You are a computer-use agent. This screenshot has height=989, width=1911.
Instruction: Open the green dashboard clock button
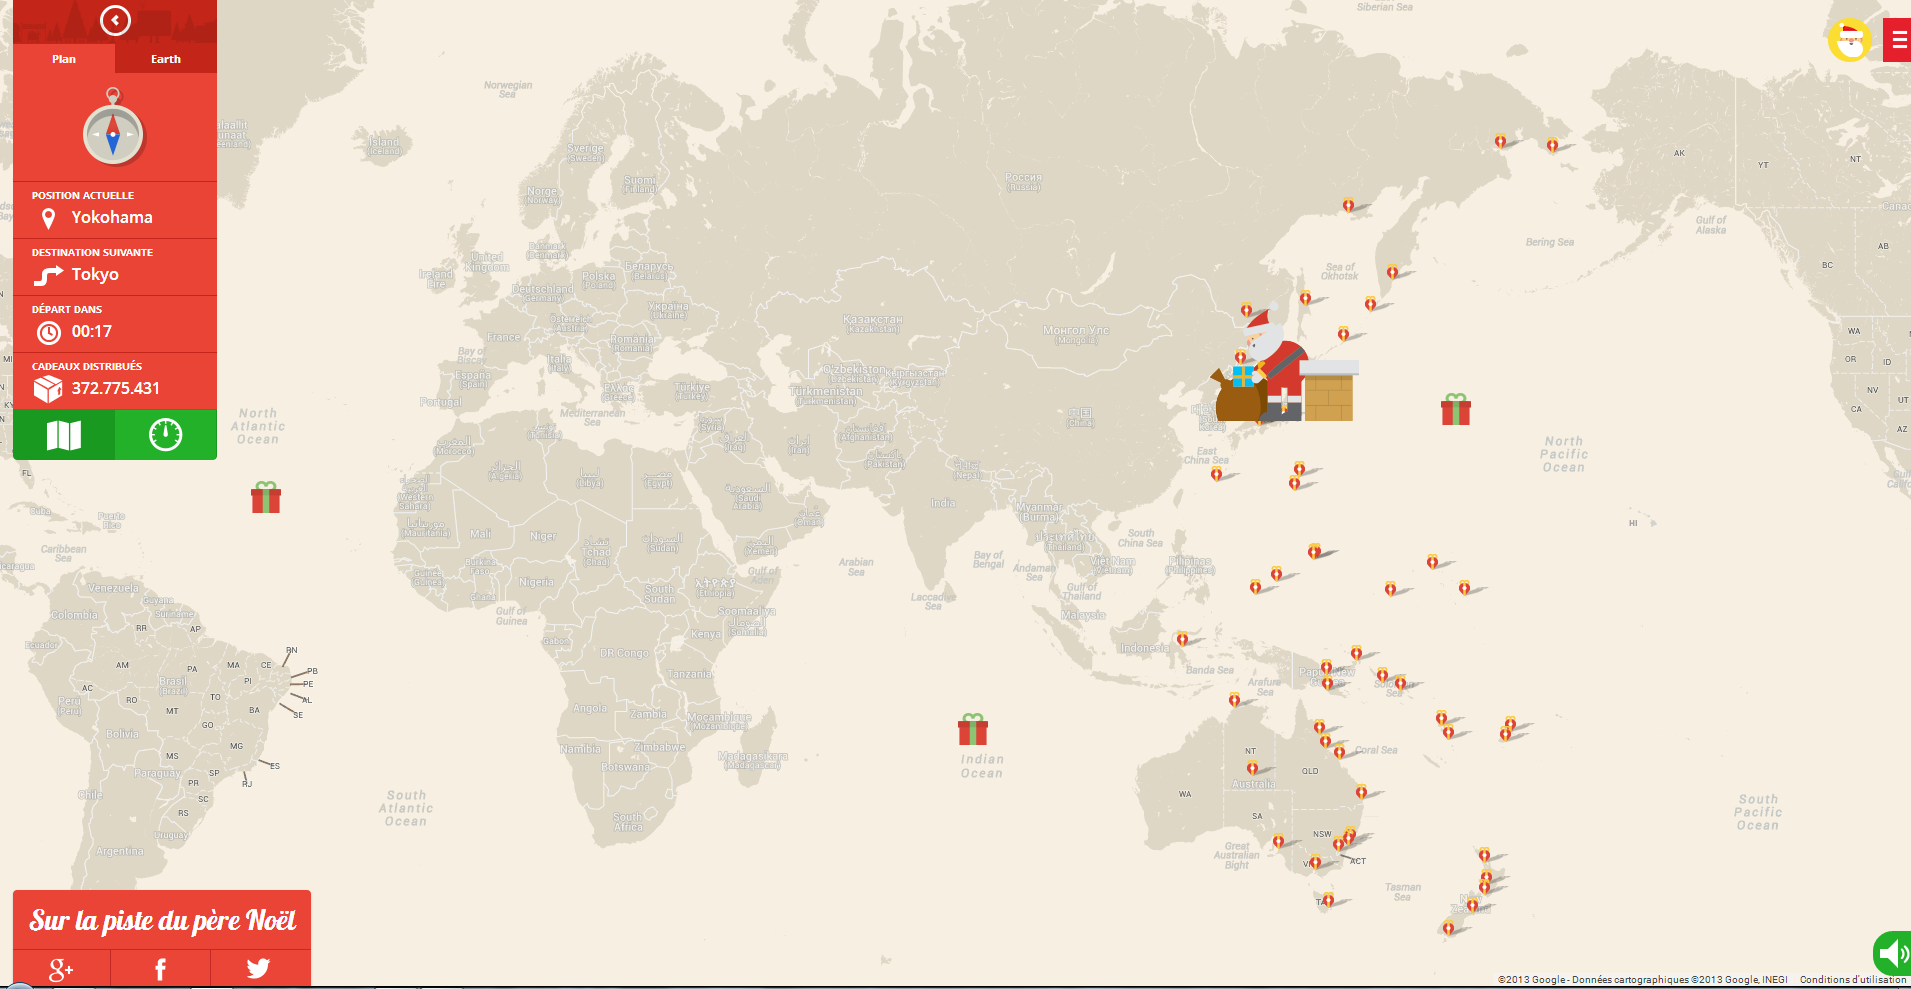pos(166,435)
